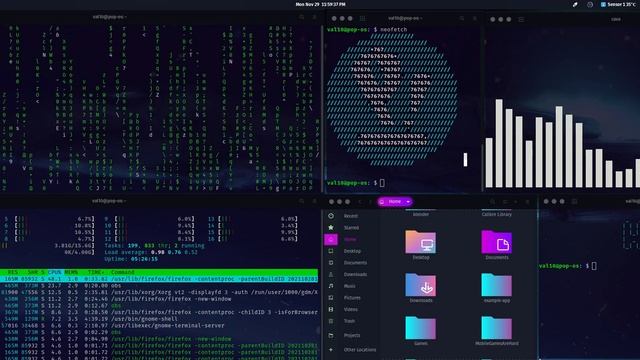Sort htop by RES column
Image resolution: width=640 pixels, height=360 pixels.
point(13,272)
